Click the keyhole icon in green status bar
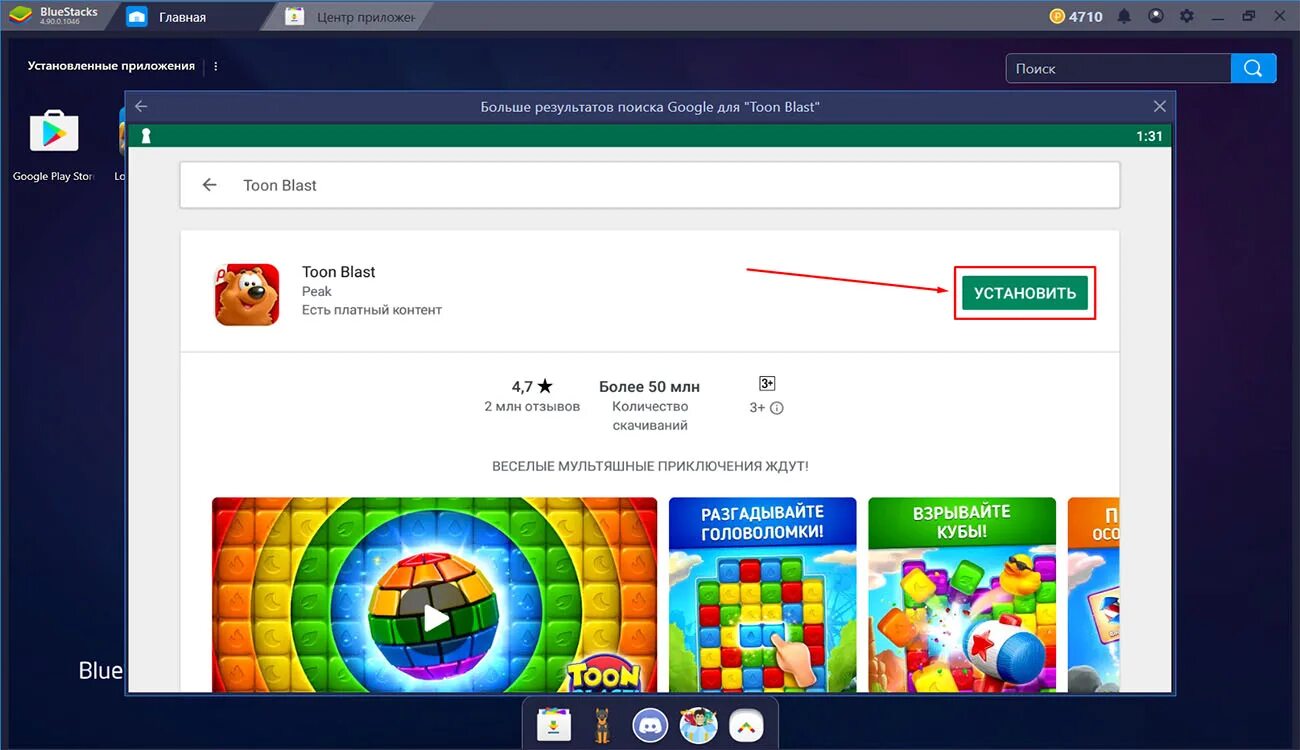Screen dimensions: 1300x750 point(145,136)
